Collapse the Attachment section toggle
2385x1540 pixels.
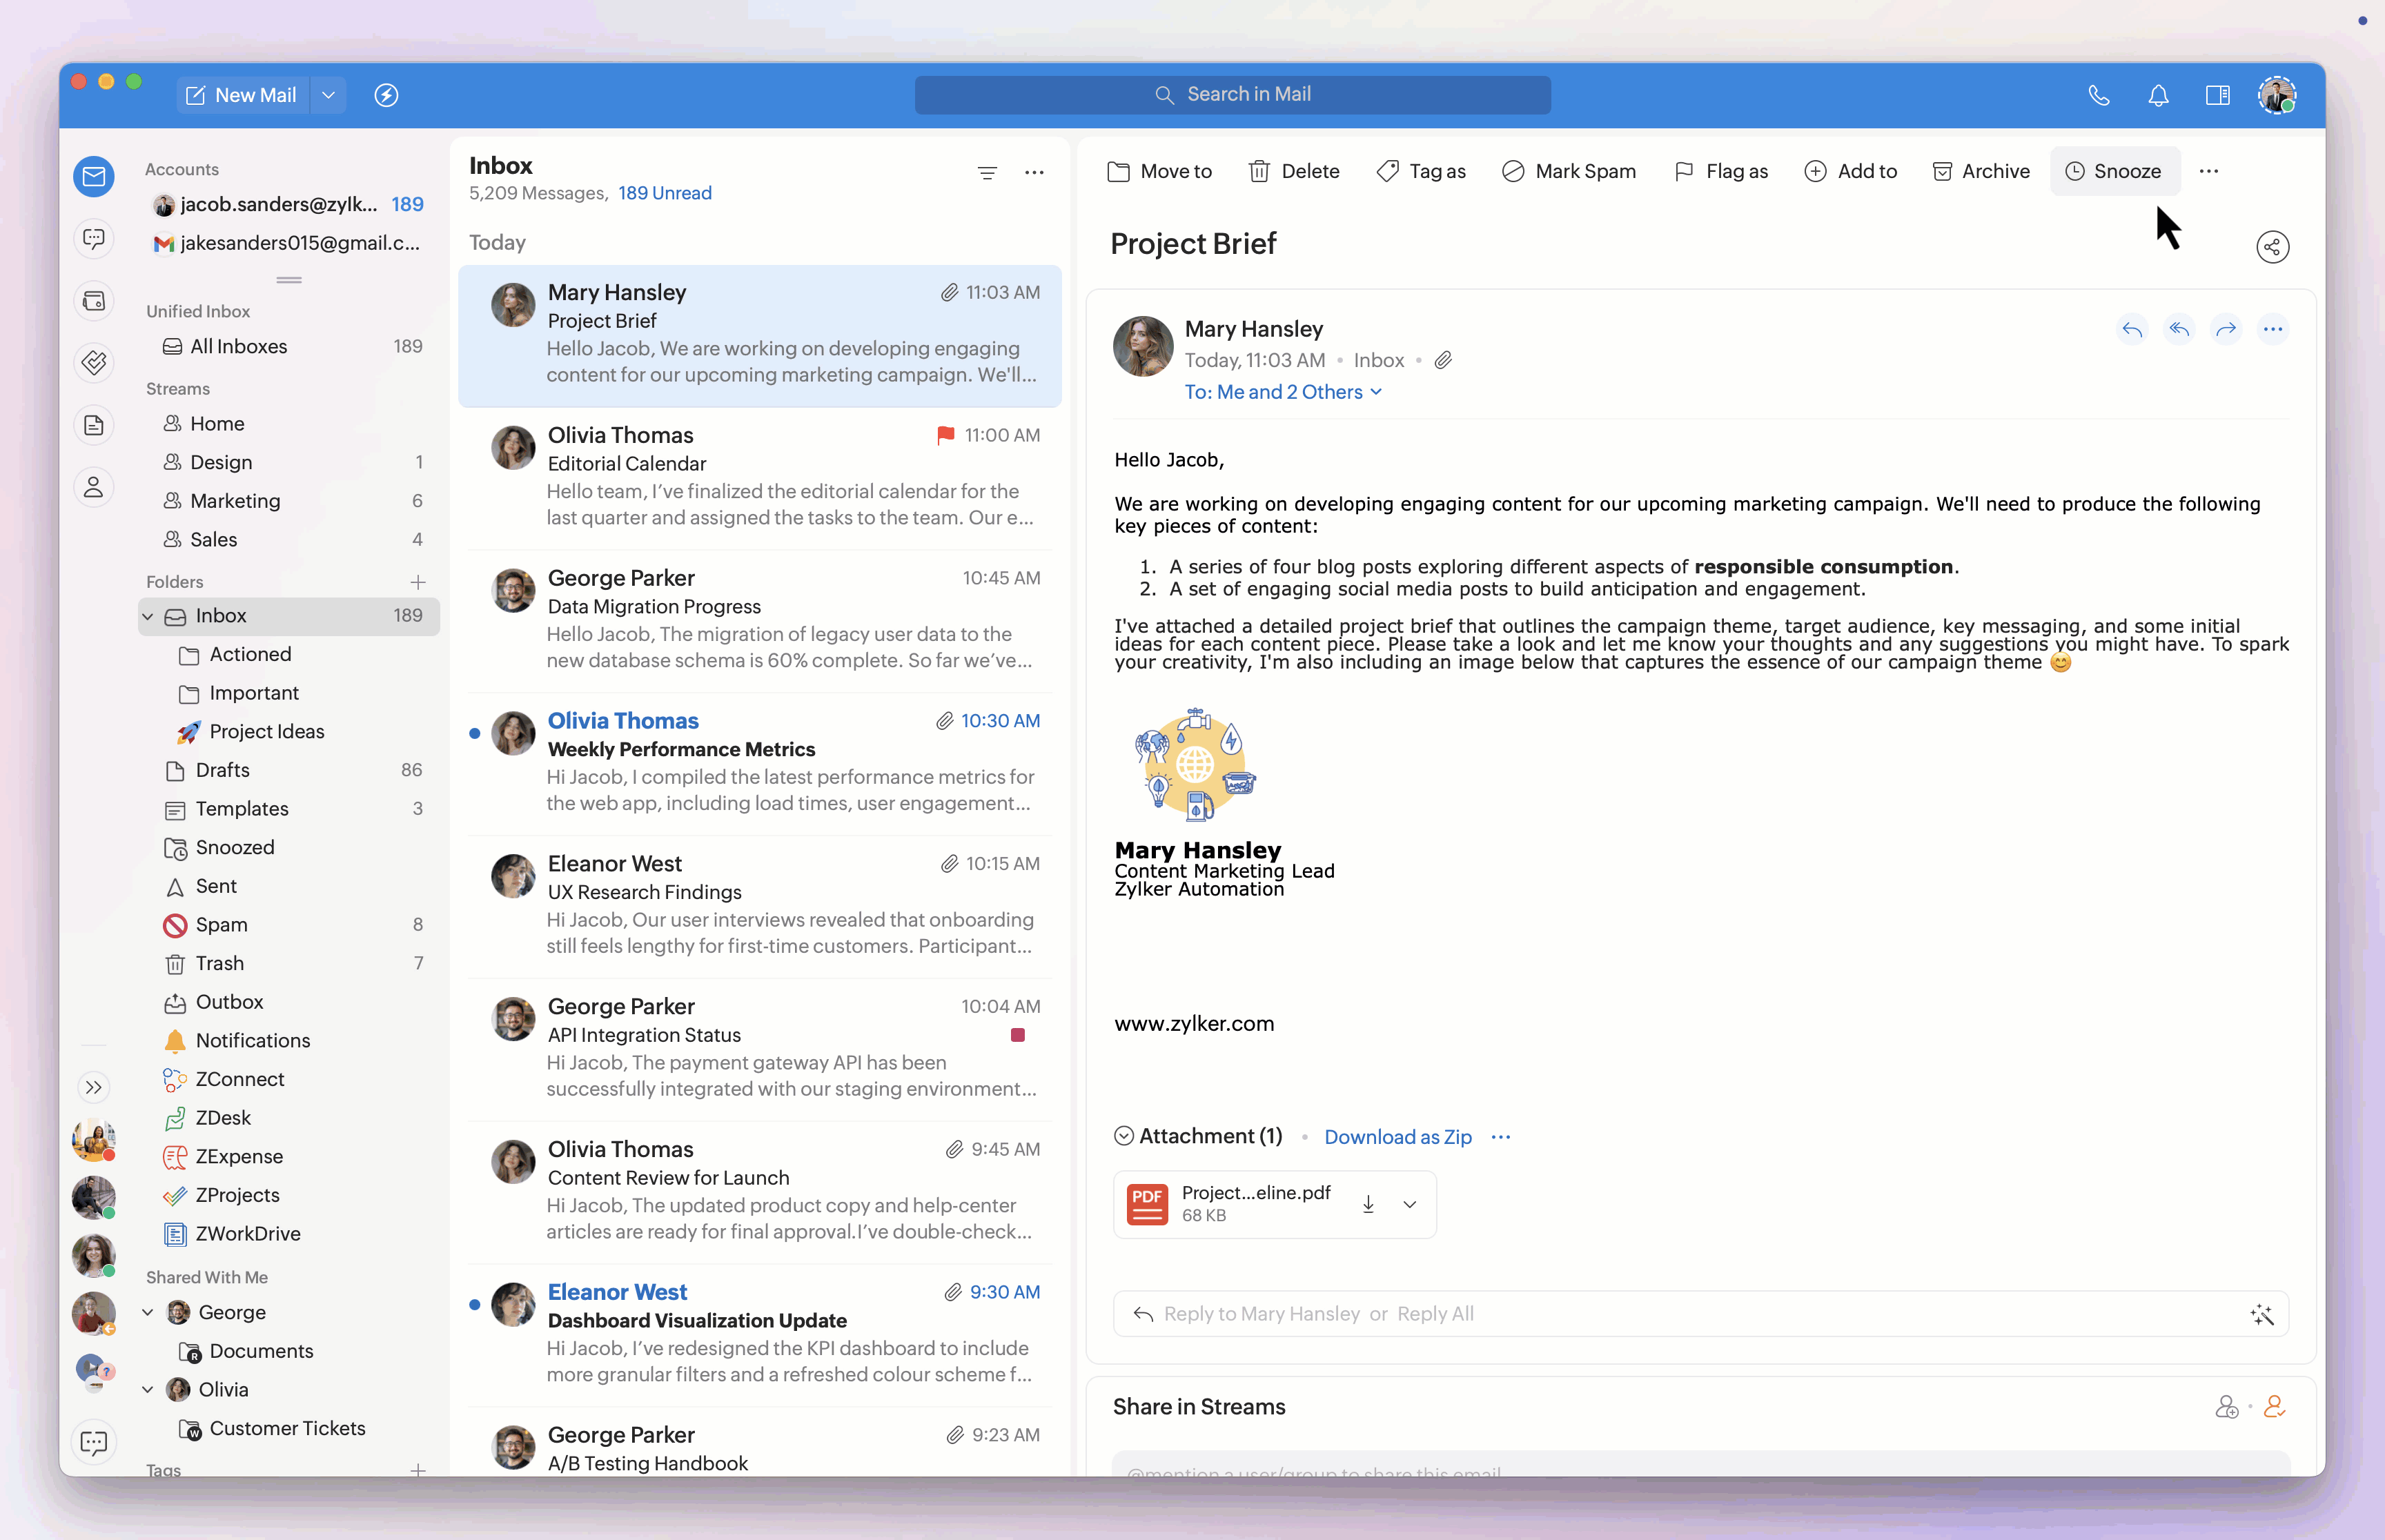(1124, 1136)
